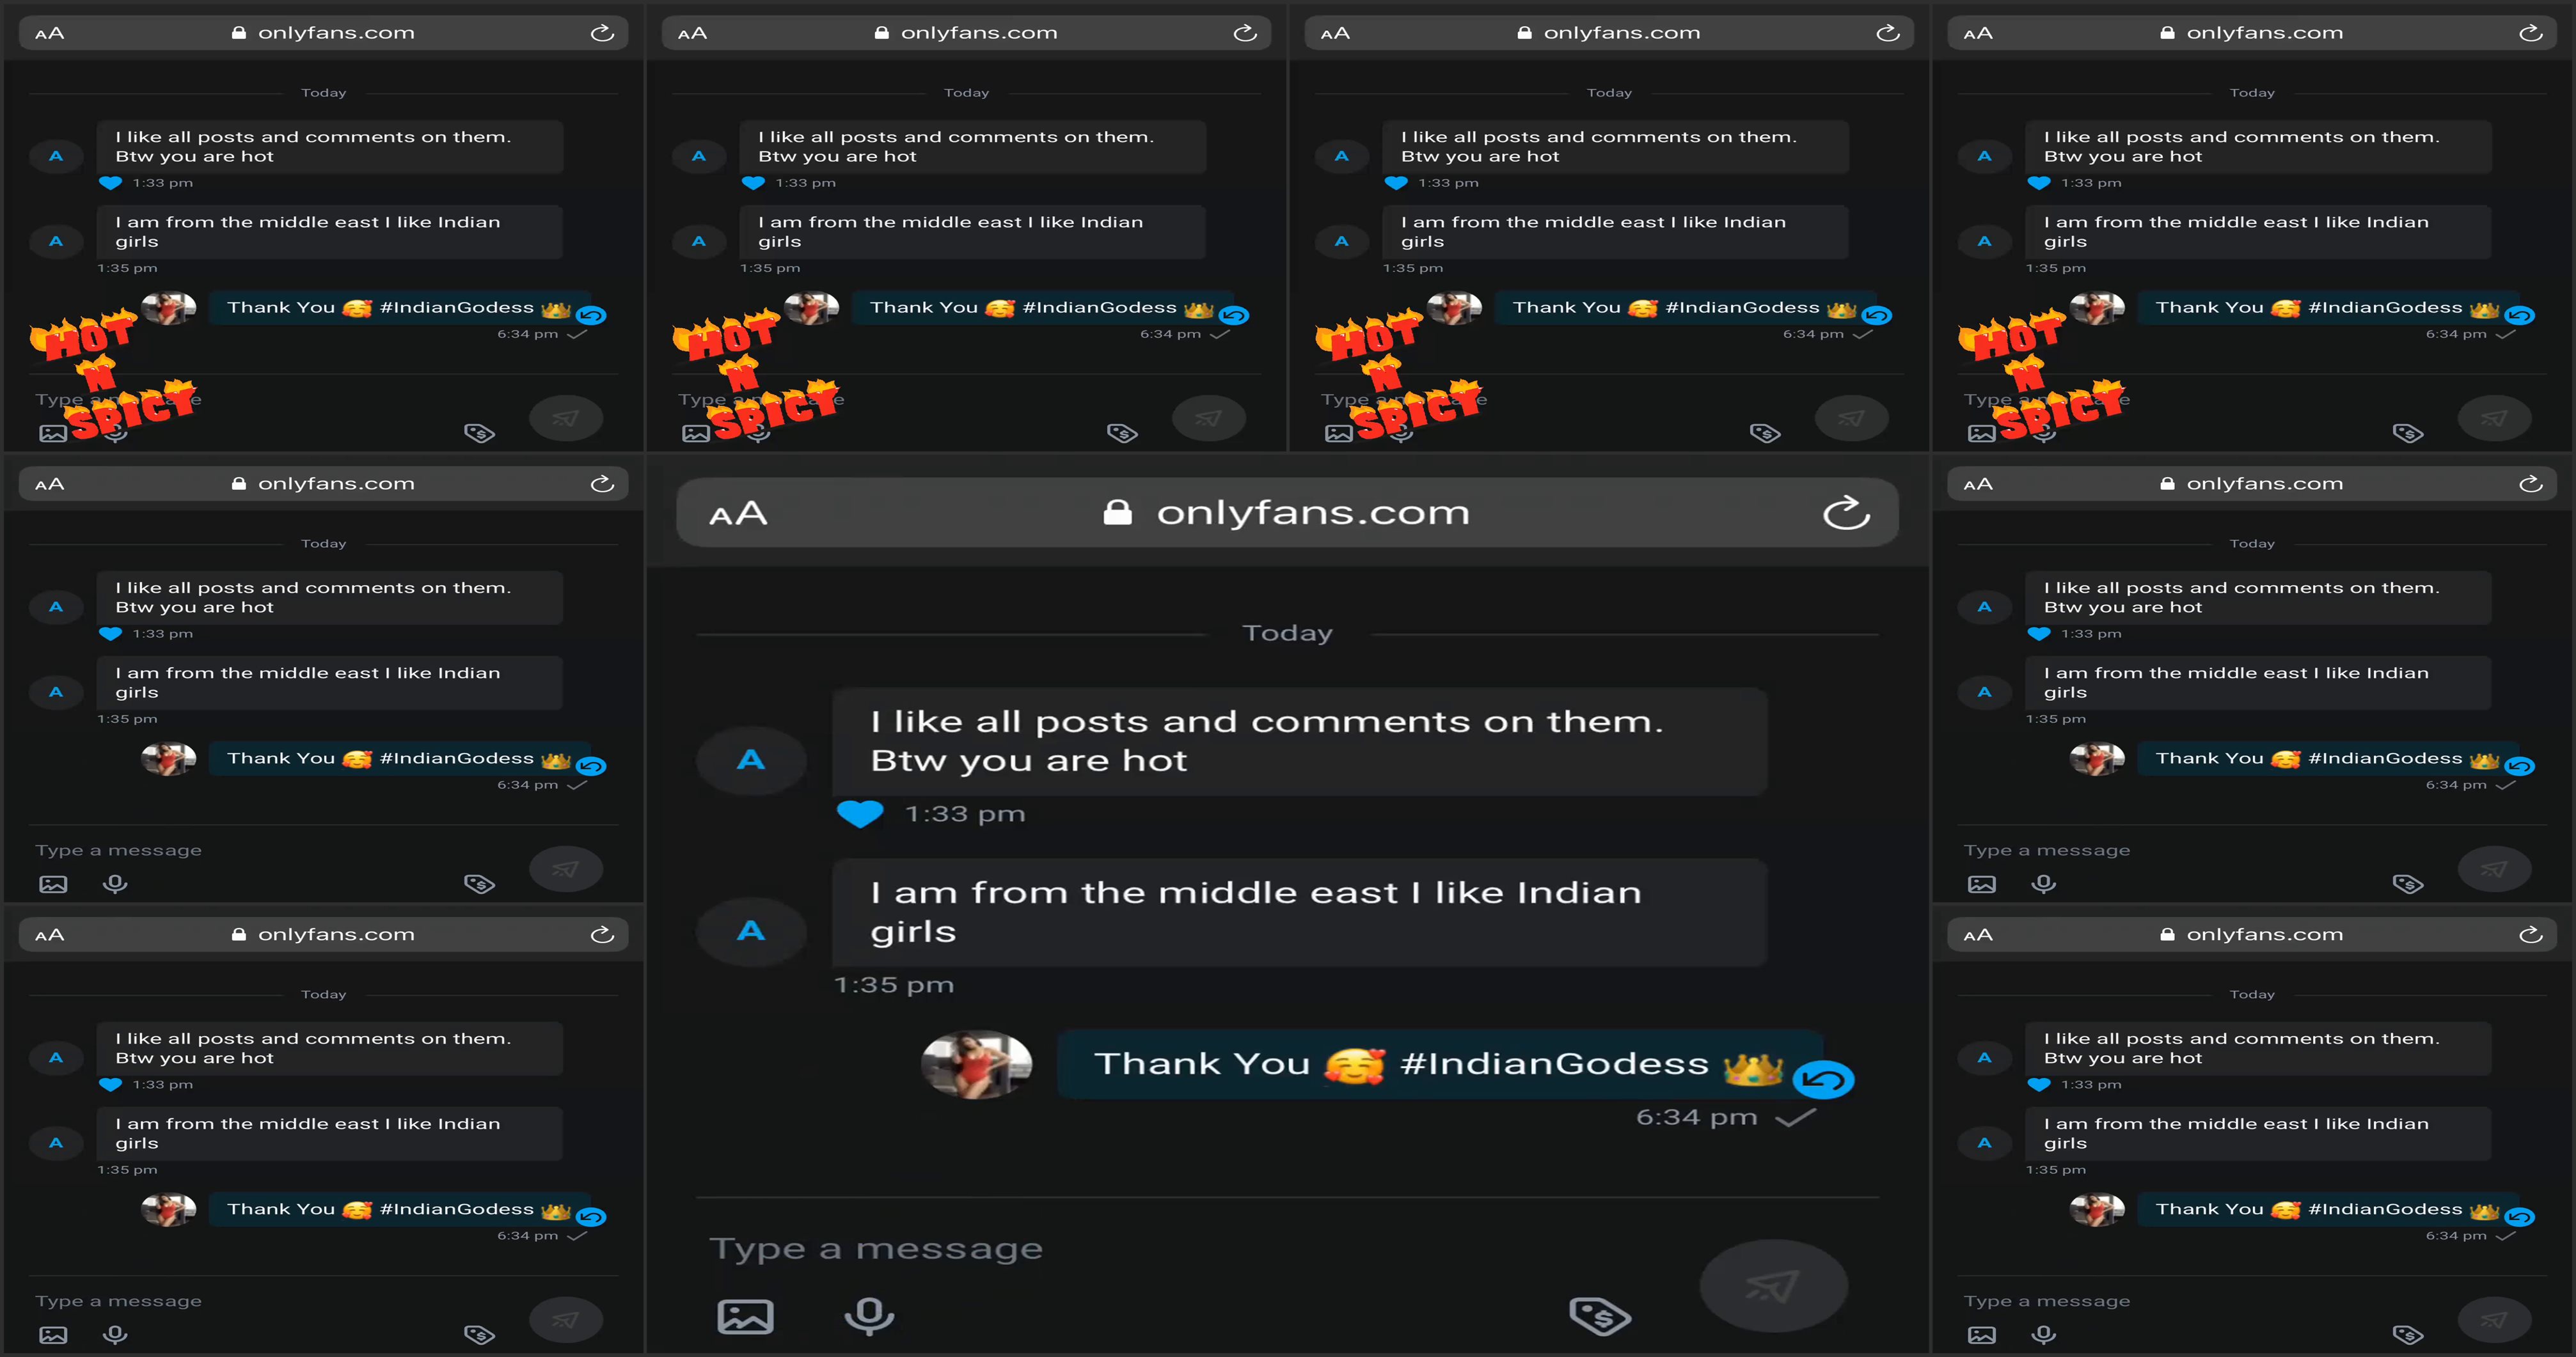This screenshot has height=1357, width=2576.
Task: Select the onlyfans.com URL in the enlarged address bar
Action: [x=1313, y=513]
